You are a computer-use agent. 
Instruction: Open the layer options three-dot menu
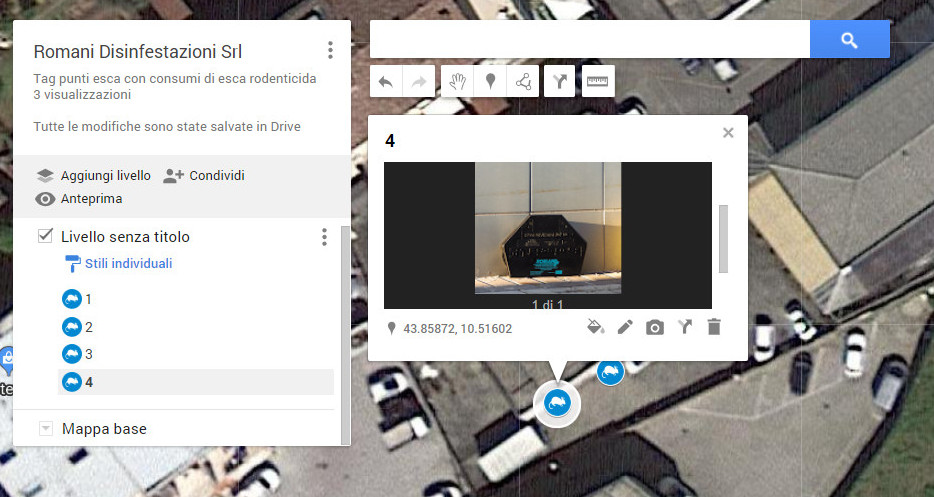coord(324,237)
